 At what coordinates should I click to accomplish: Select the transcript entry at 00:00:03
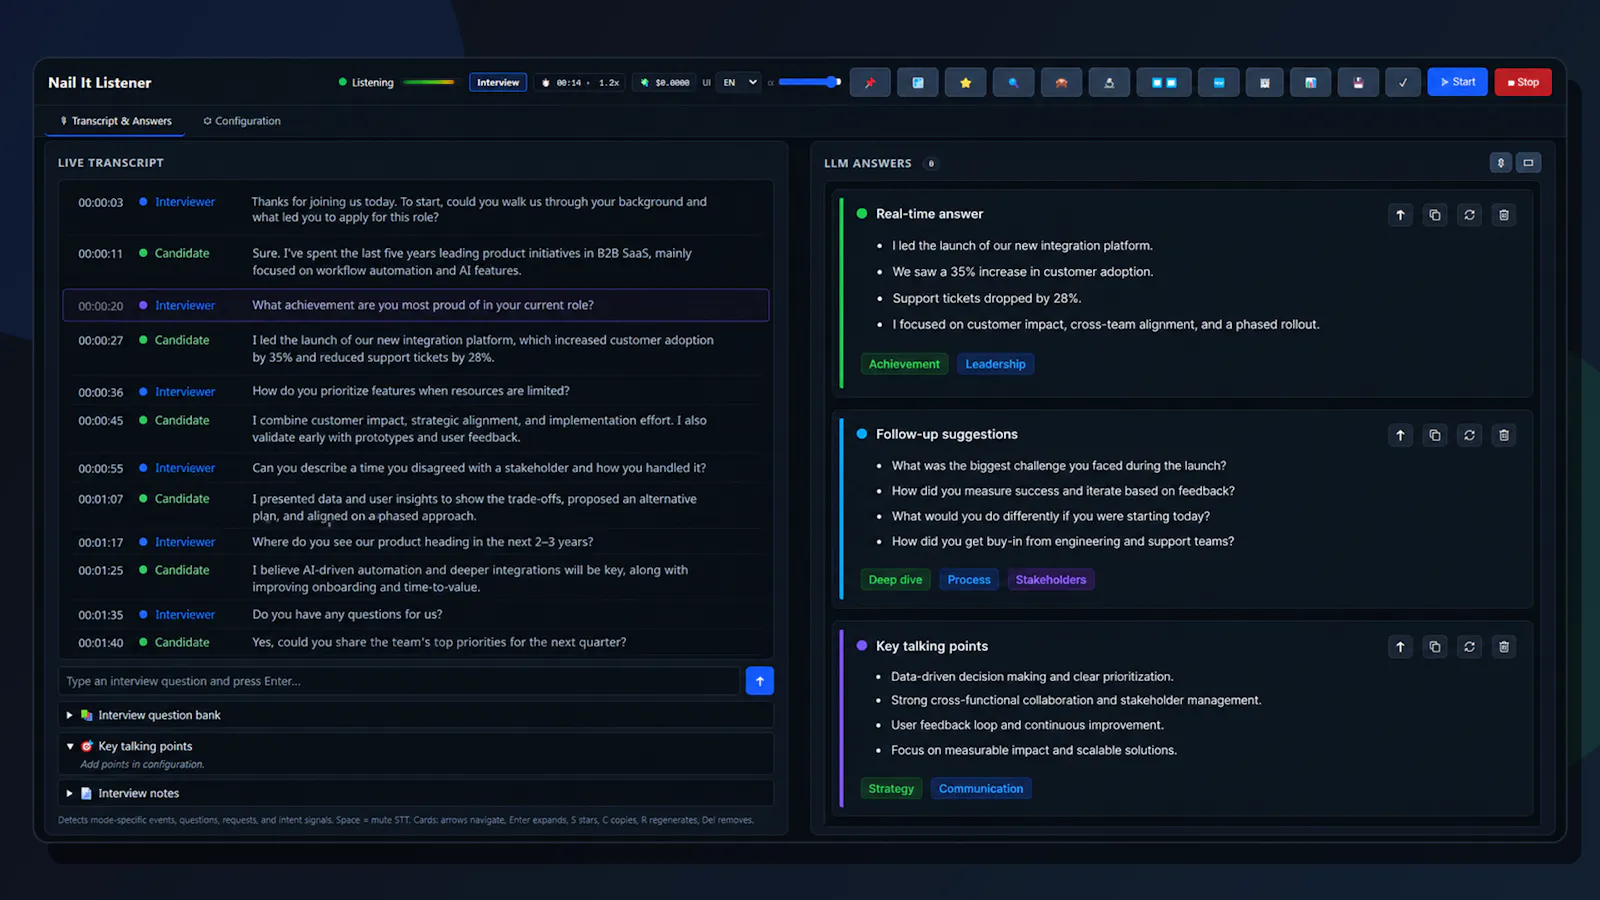coord(416,209)
